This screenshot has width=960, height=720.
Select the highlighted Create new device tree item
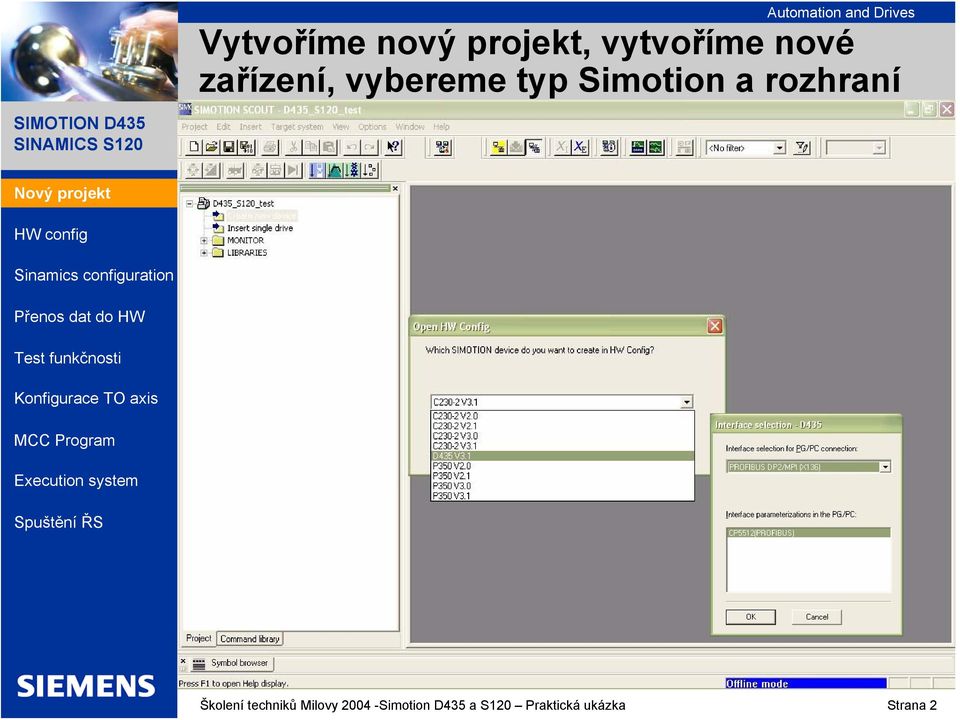(x=261, y=216)
